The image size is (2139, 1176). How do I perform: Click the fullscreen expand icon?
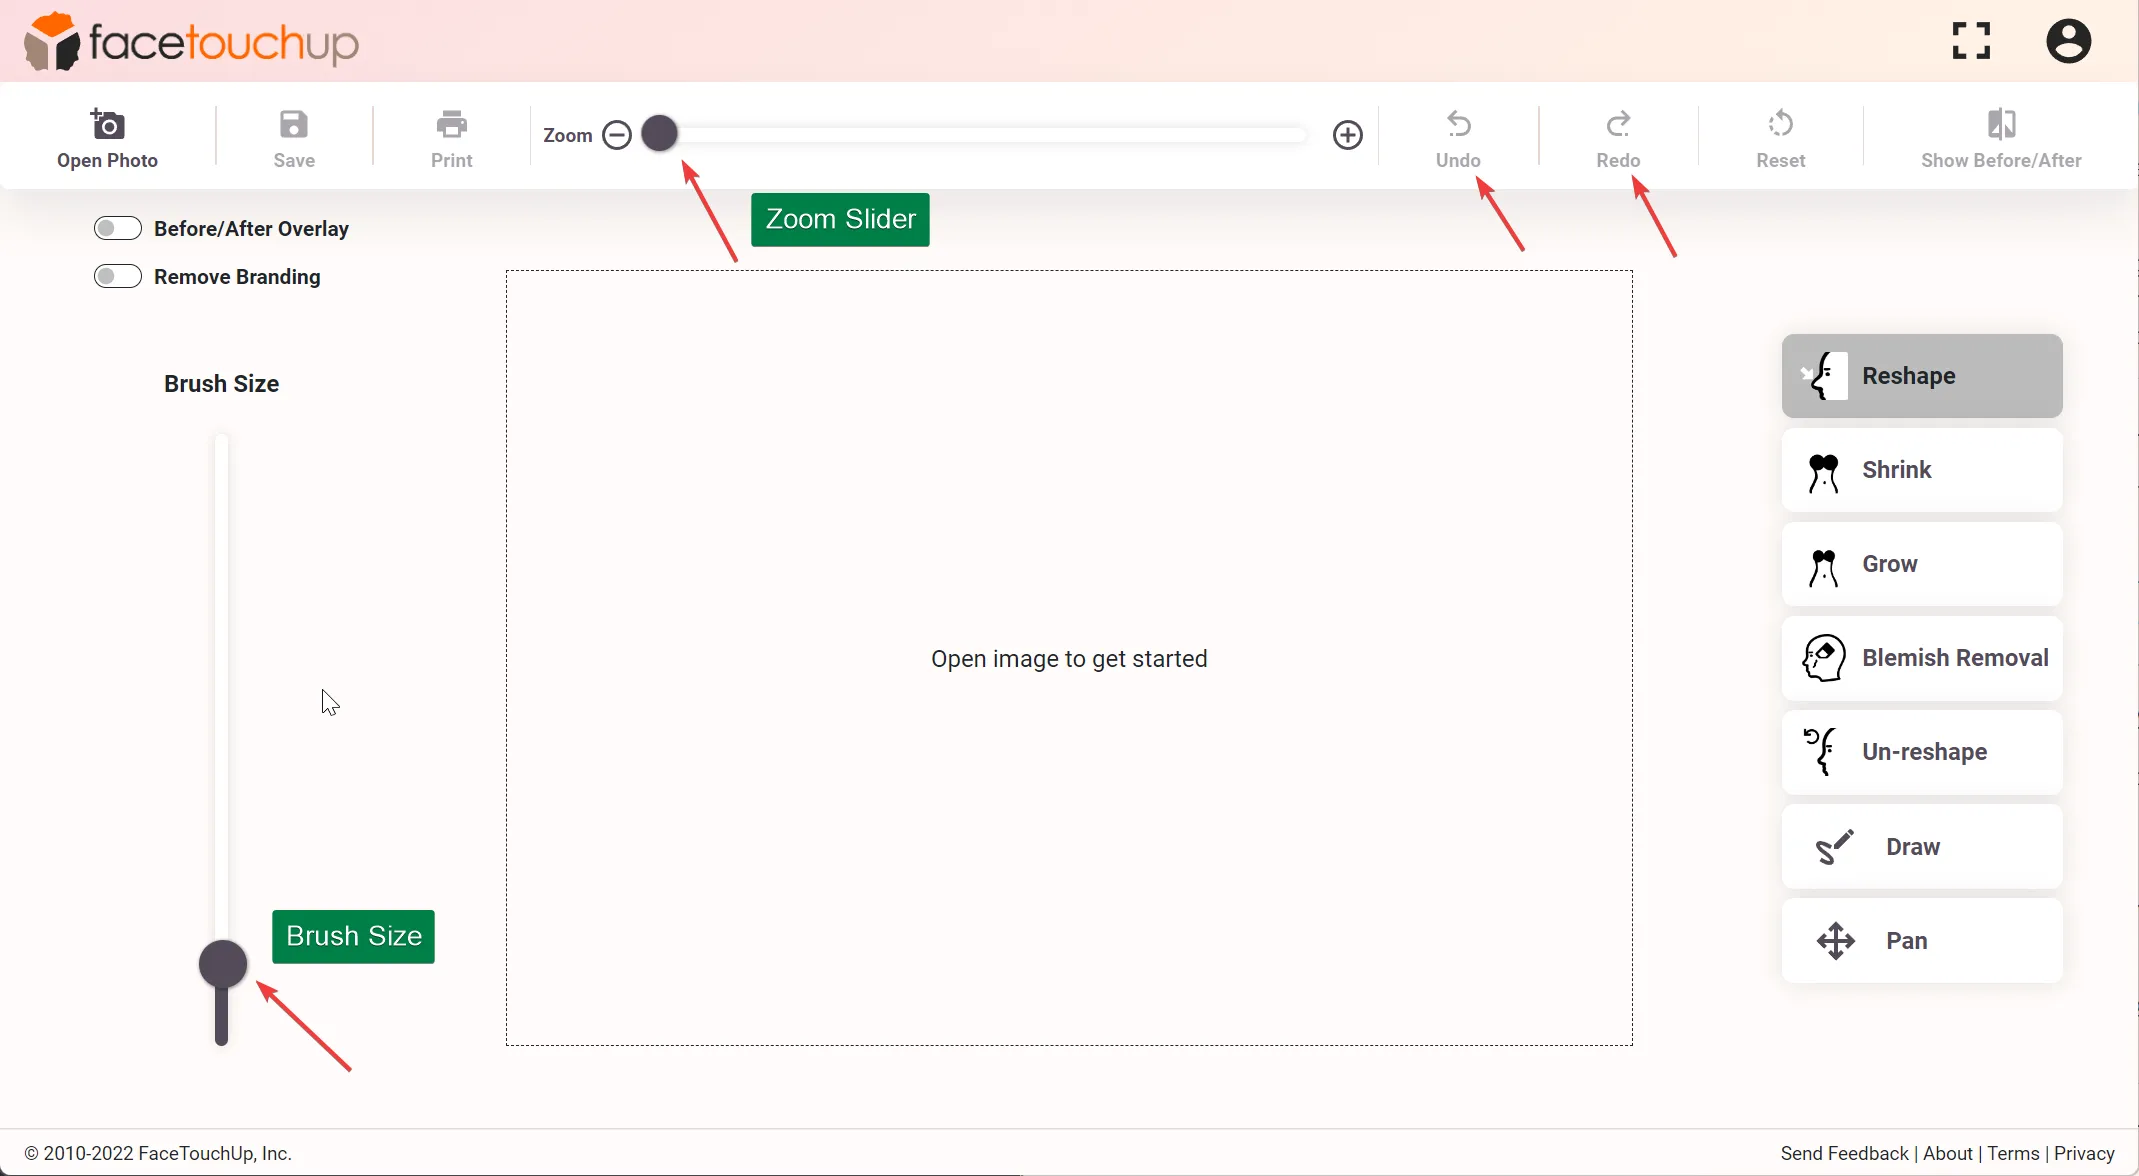pyautogui.click(x=1971, y=41)
